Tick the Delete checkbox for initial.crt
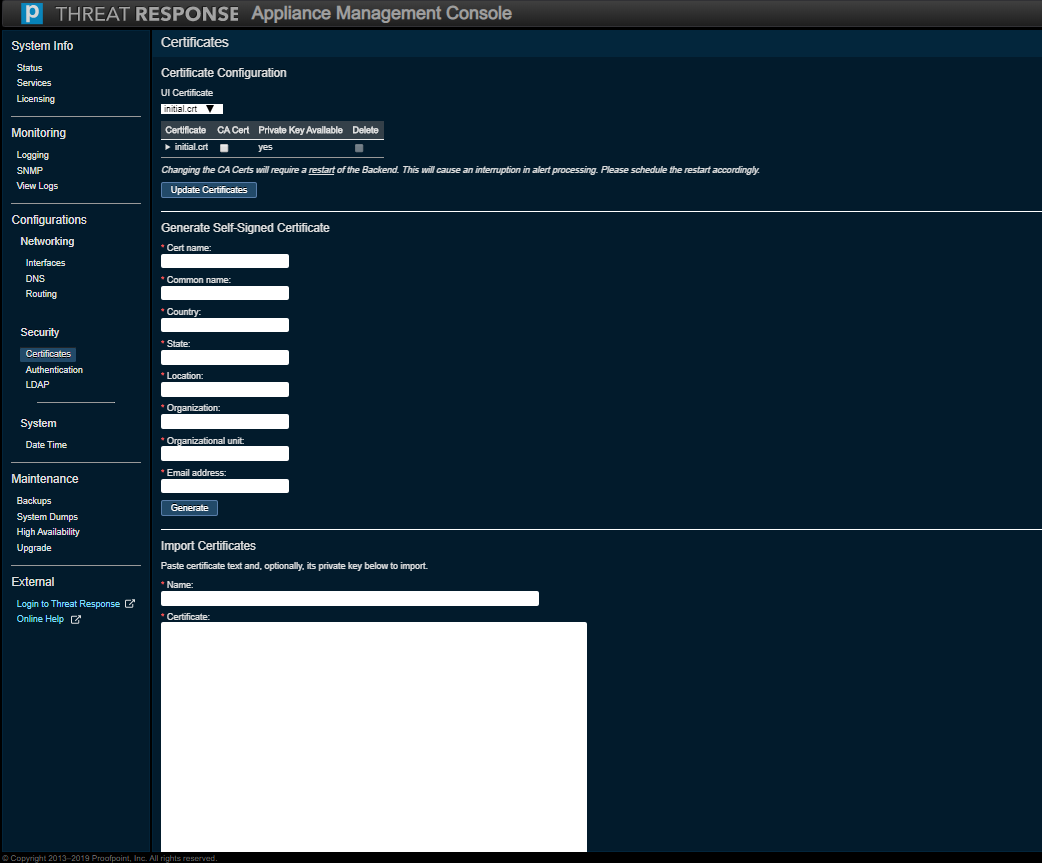Screen dimensions: 1042x863 point(359,148)
